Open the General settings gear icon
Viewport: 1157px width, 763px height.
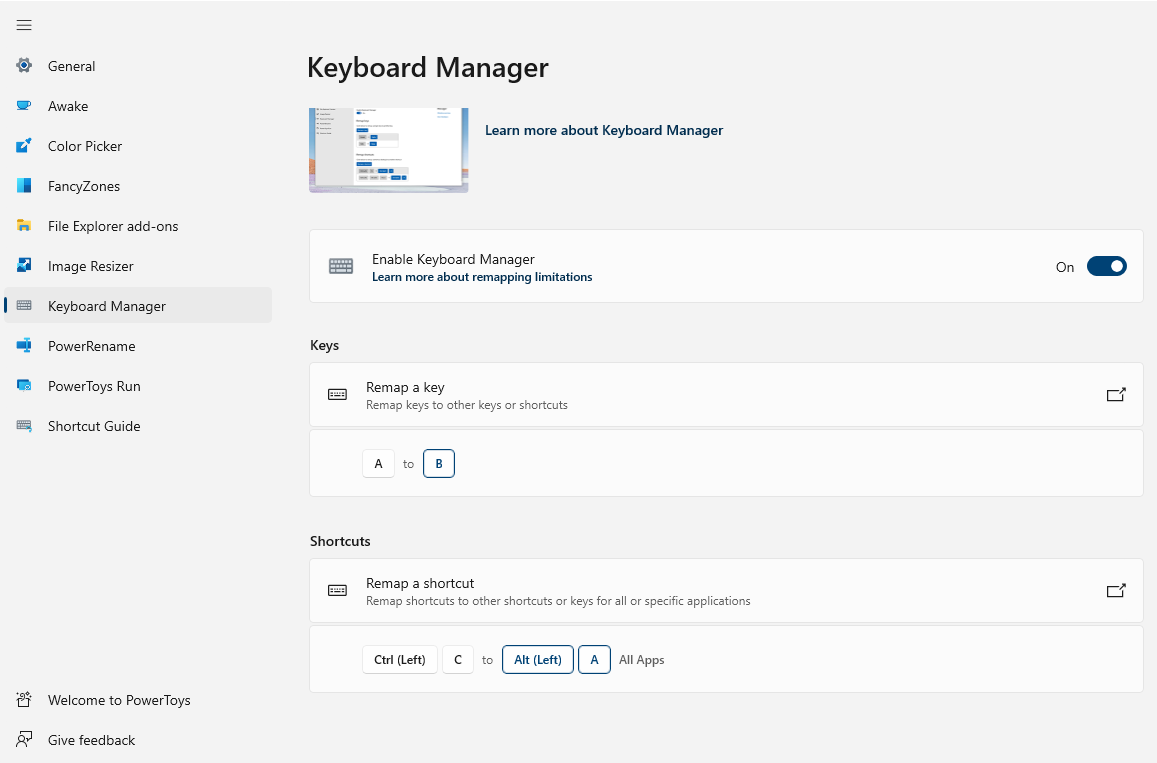click(24, 66)
